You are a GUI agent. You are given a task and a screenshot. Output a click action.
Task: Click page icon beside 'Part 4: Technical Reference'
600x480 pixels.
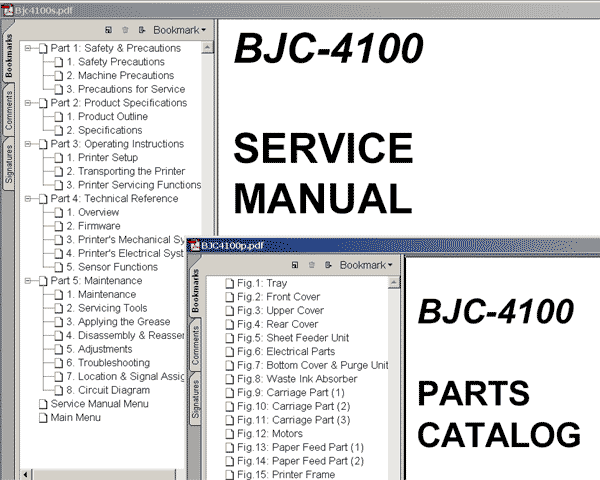point(43,199)
